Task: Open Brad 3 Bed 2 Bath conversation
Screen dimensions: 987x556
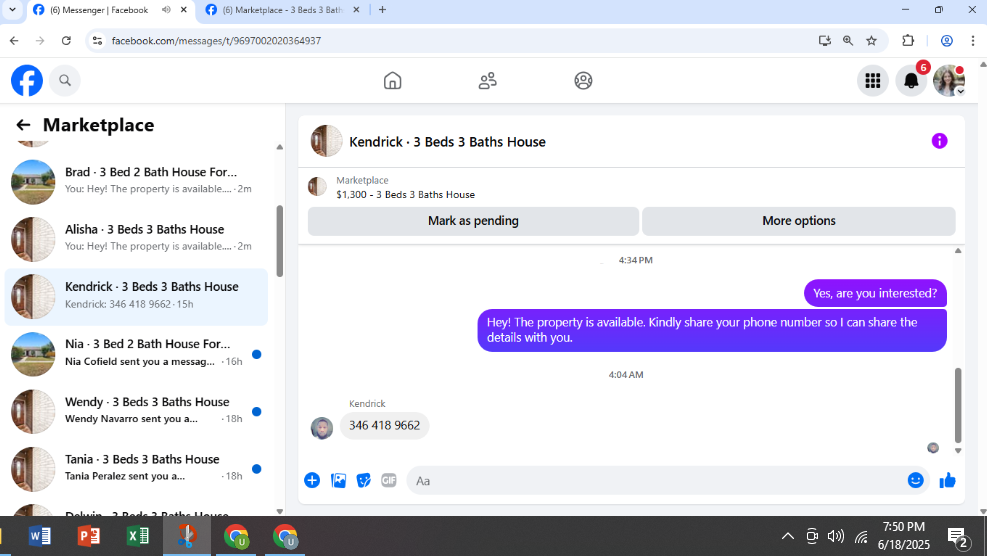Action: (x=136, y=180)
